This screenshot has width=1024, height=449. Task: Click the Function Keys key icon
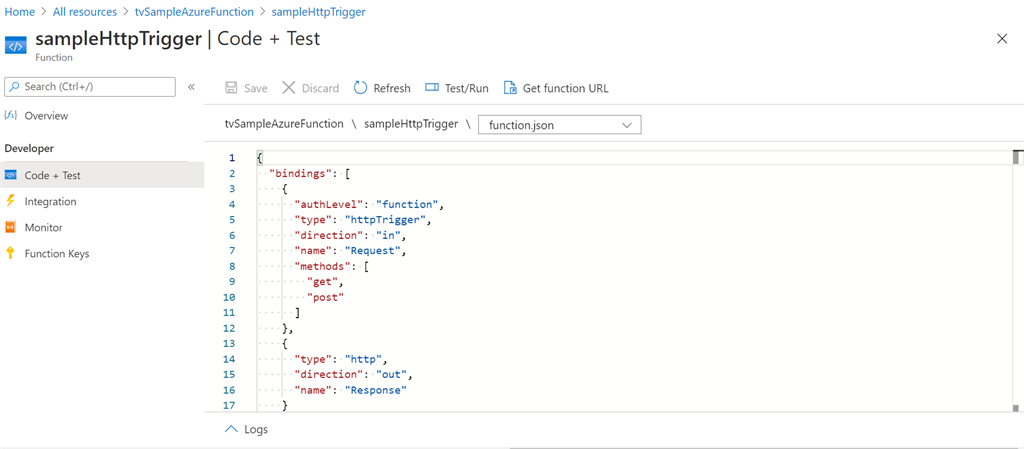[x=10, y=253]
